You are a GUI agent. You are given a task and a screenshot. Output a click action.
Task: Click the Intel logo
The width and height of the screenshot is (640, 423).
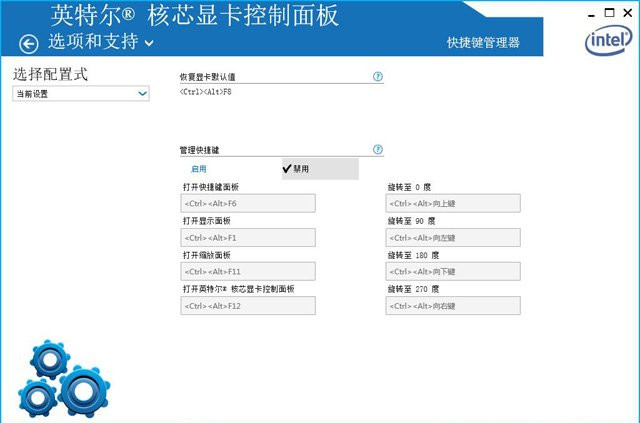[609, 40]
